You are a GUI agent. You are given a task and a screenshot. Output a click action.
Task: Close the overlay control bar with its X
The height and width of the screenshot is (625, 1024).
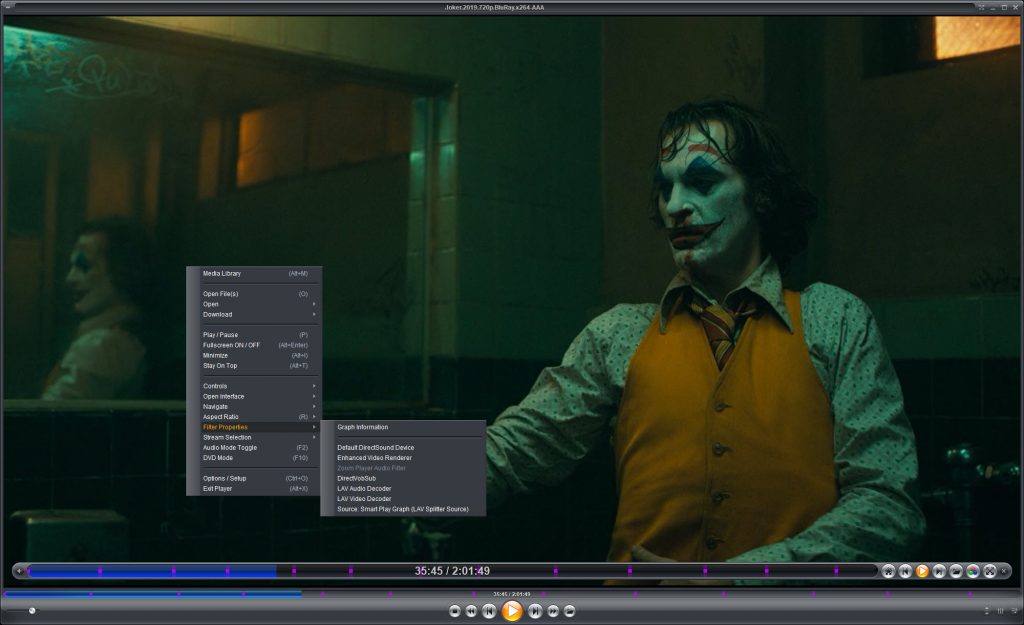[x=1004, y=571]
